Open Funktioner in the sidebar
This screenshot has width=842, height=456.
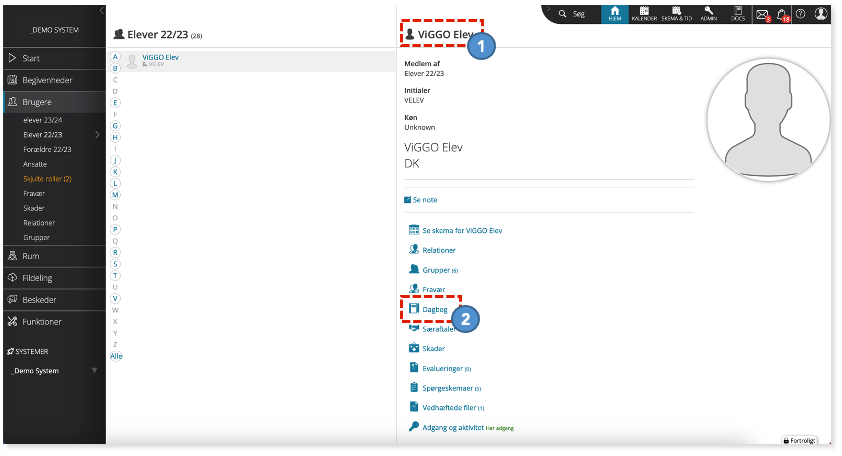pyautogui.click(x=54, y=322)
